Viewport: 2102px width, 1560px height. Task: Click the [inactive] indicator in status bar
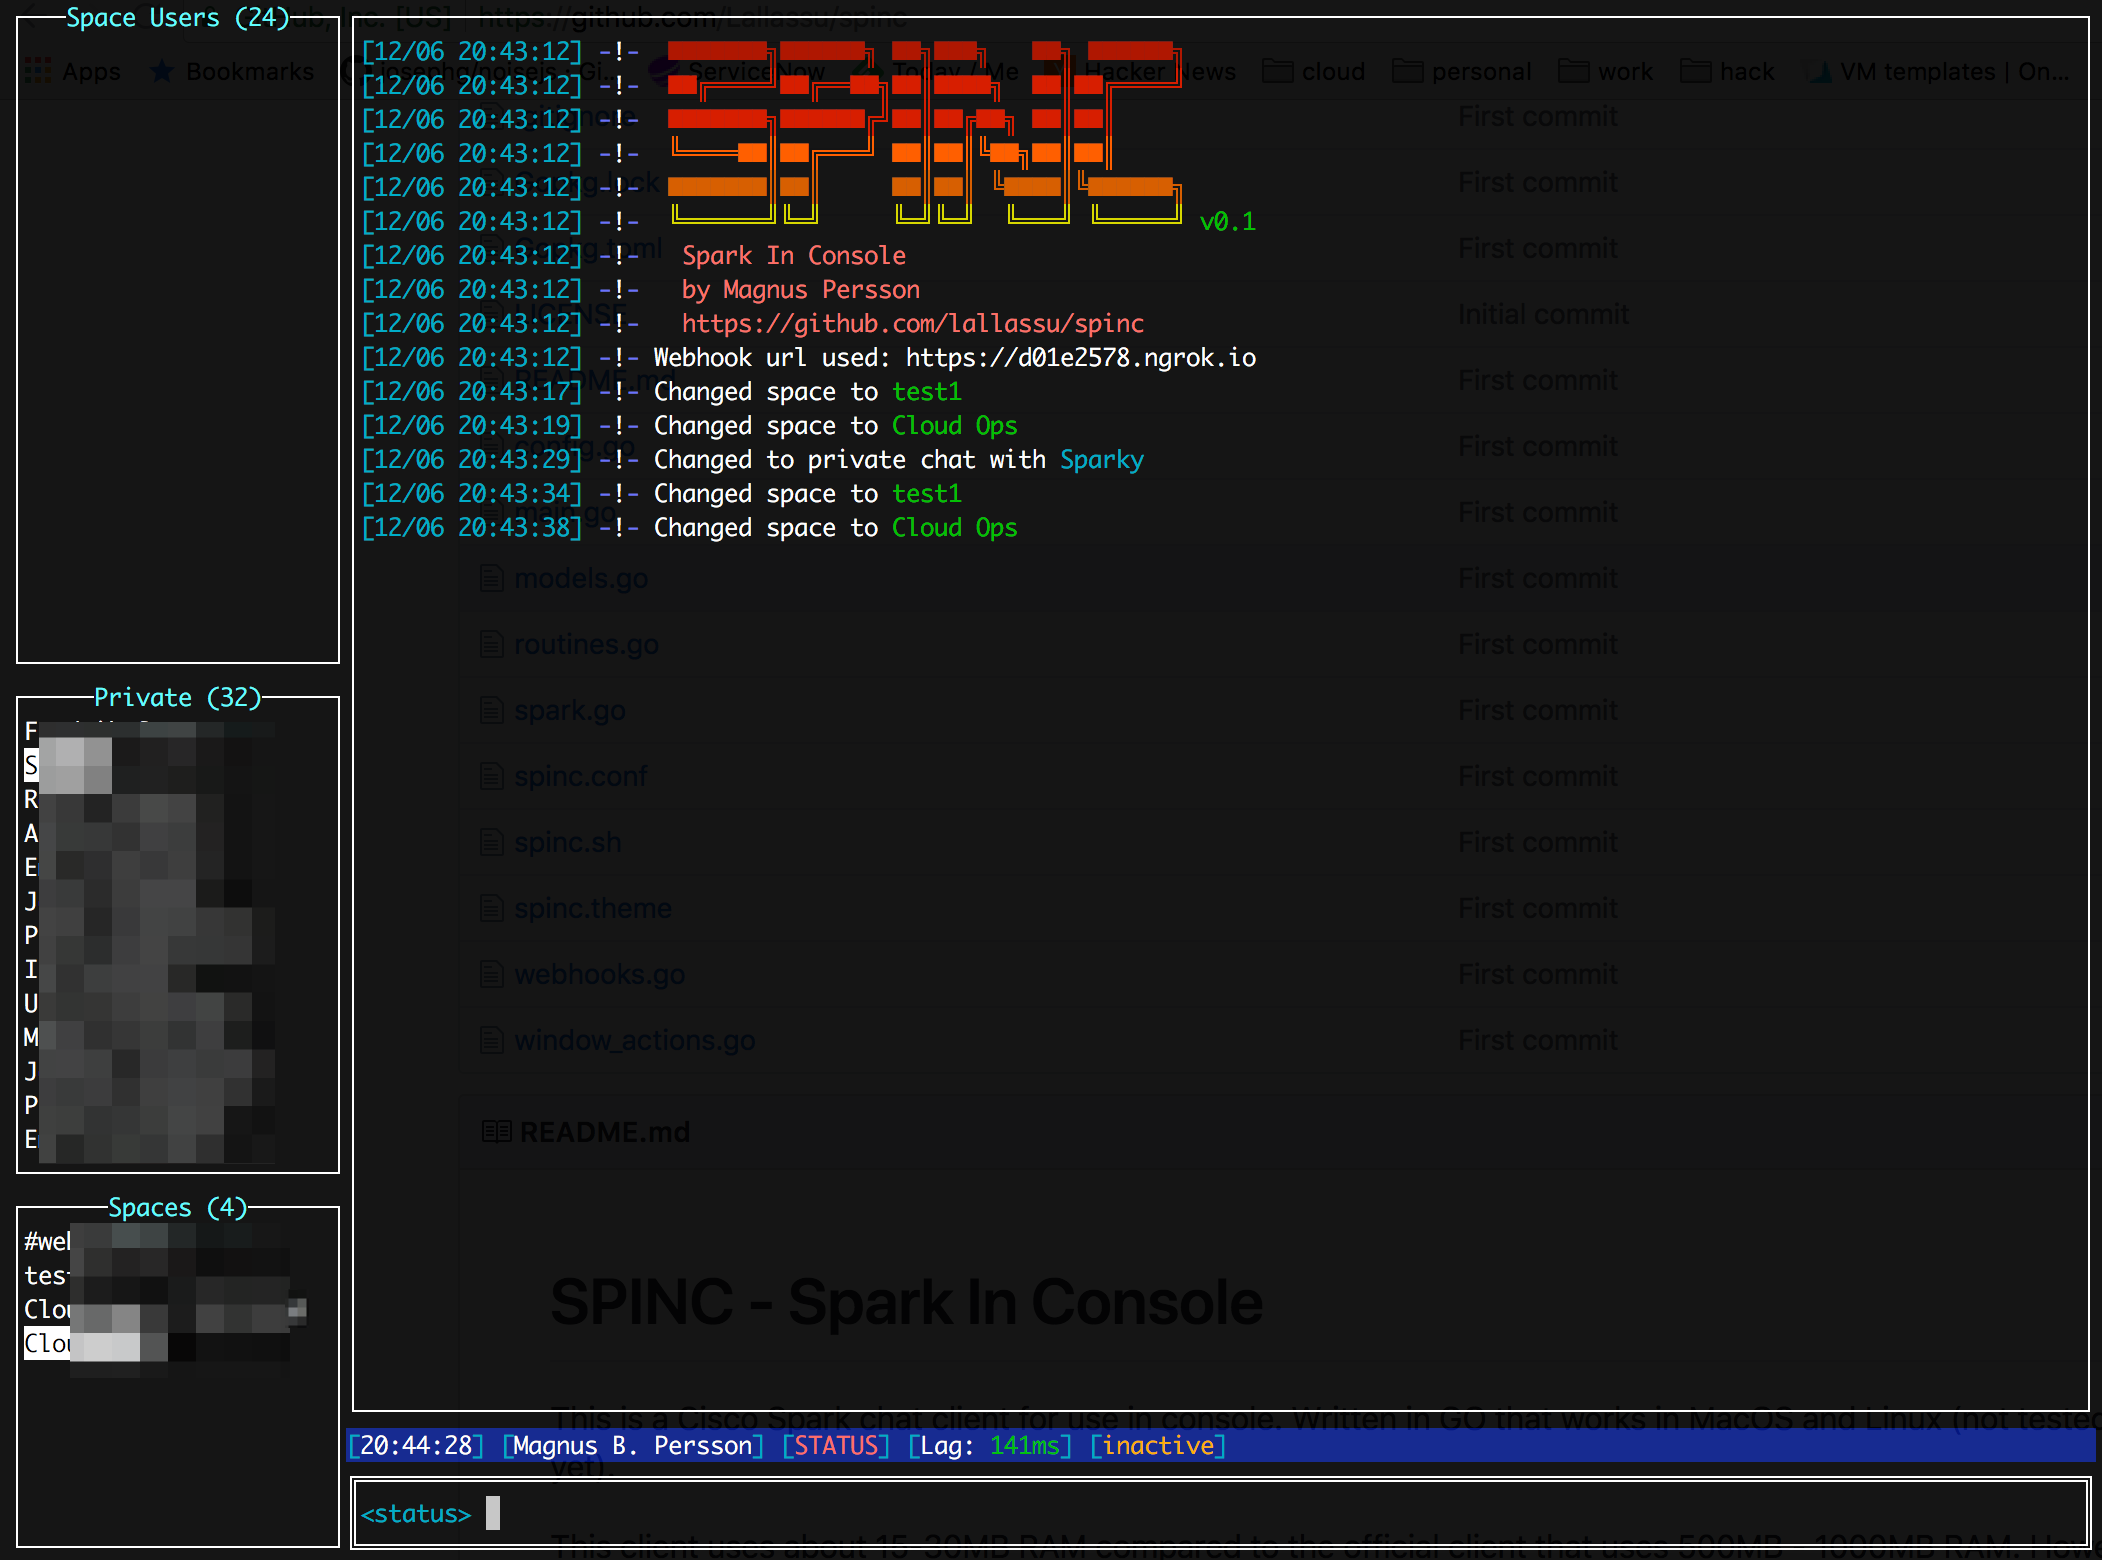click(1157, 1446)
